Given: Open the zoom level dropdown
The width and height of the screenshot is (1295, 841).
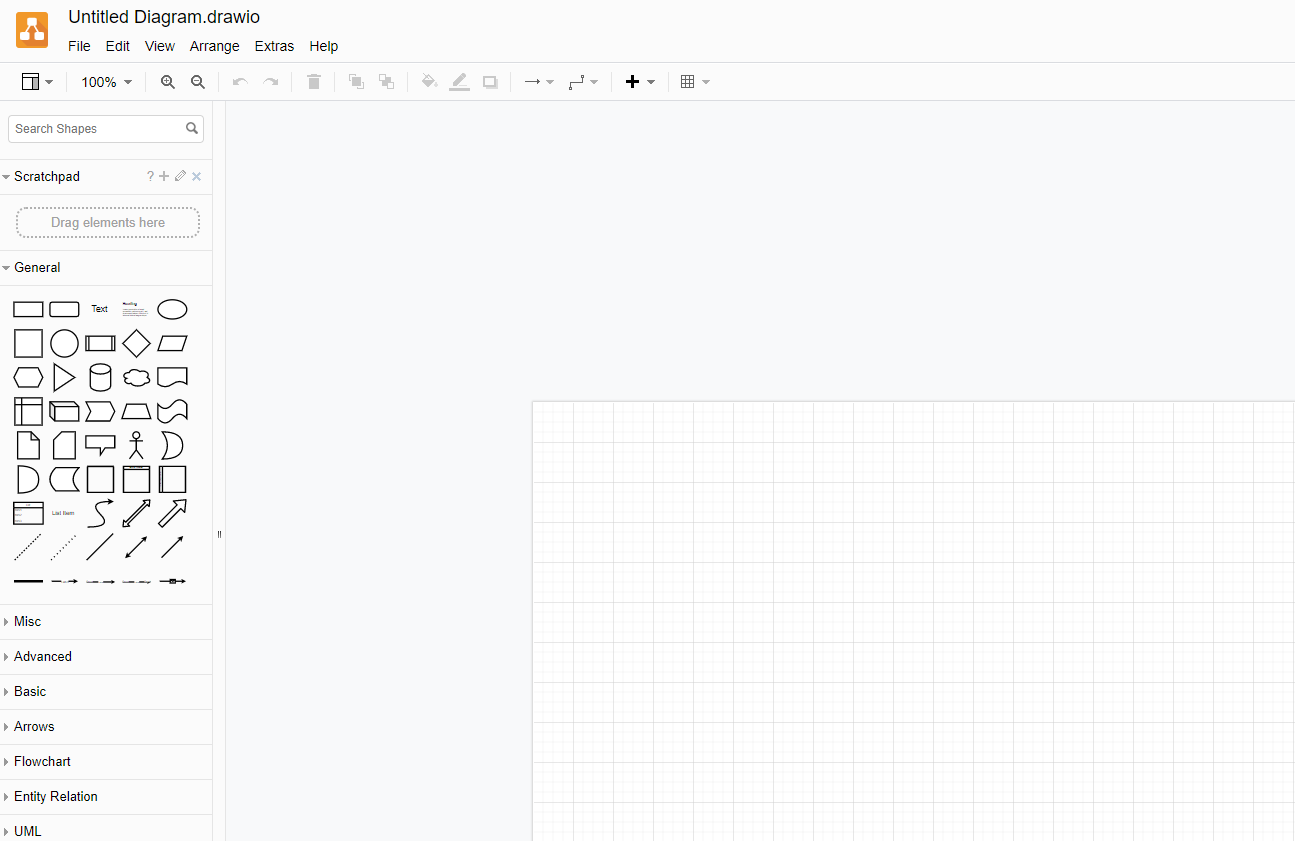Looking at the screenshot, I should pos(105,82).
